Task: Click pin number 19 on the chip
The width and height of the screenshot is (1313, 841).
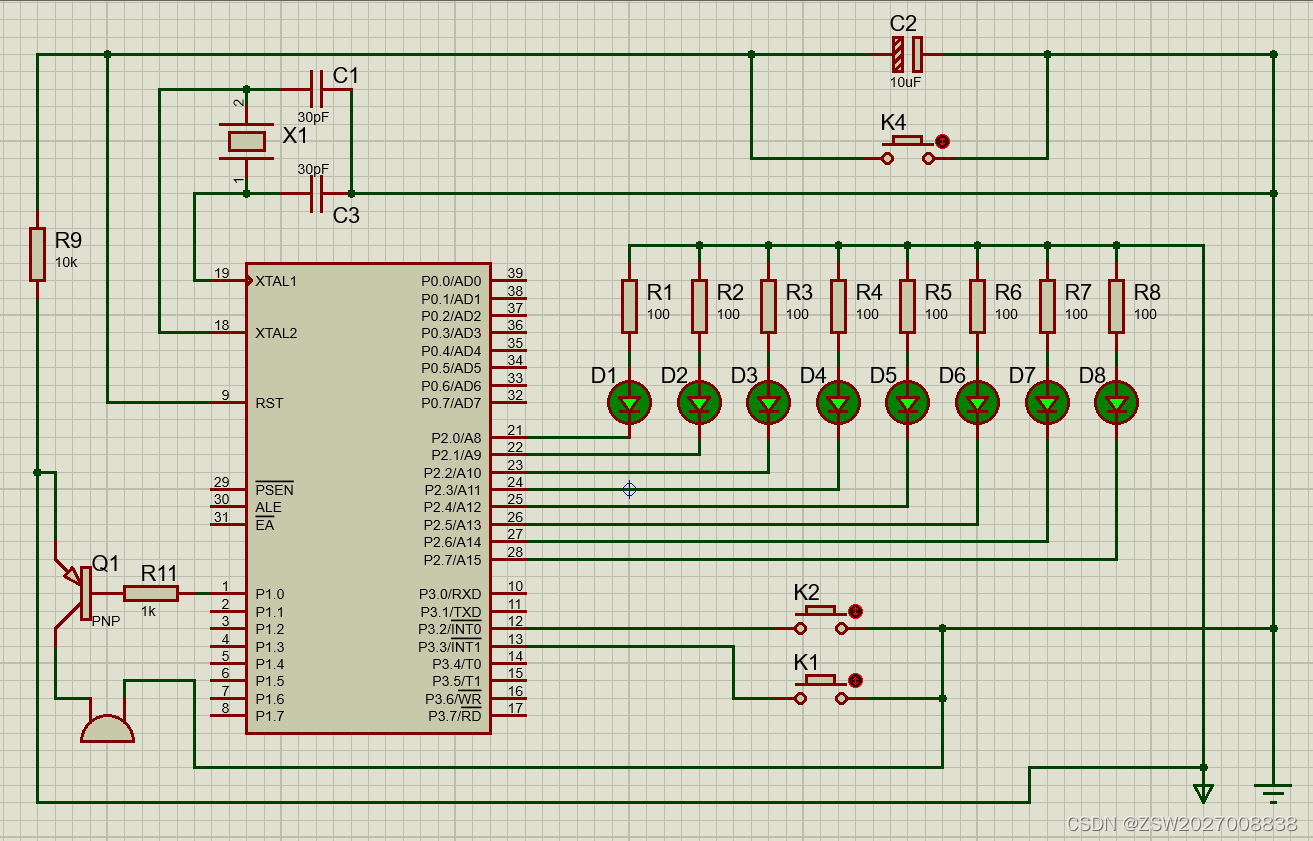Action: point(222,273)
